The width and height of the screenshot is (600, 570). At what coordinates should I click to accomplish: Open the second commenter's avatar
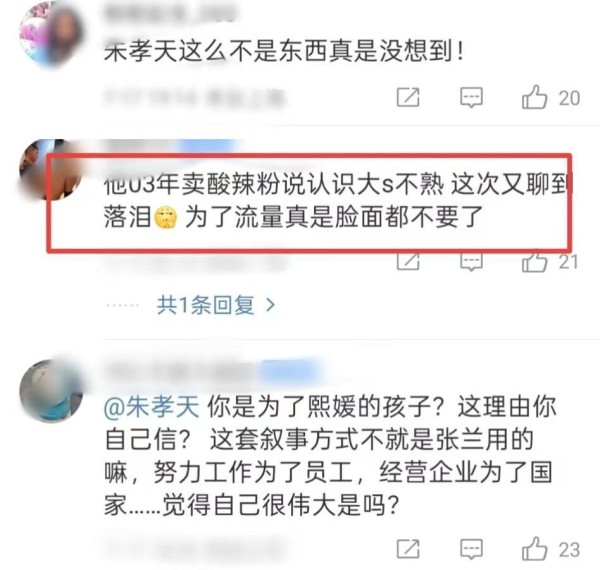coord(51,170)
